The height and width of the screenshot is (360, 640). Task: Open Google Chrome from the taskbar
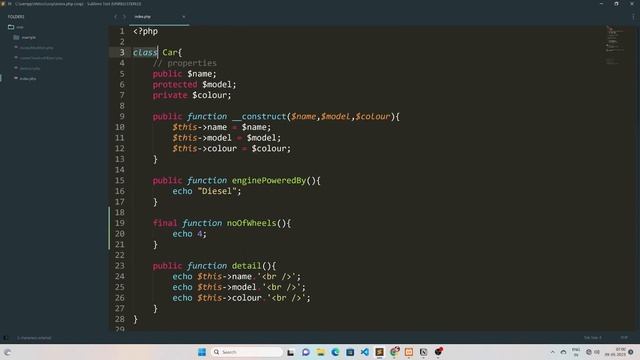click(394, 352)
